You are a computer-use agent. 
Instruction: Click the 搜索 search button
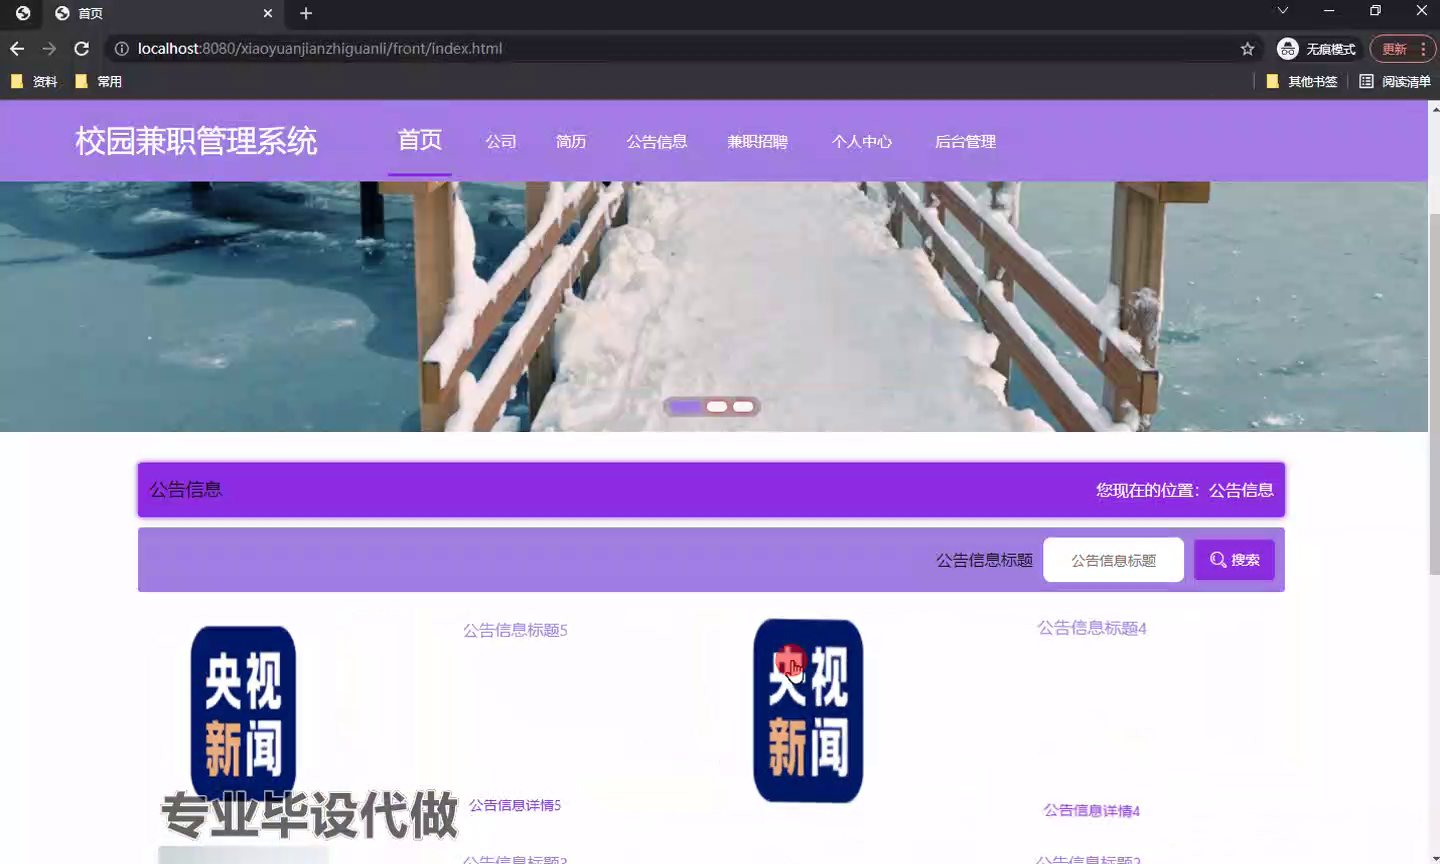click(x=1234, y=560)
